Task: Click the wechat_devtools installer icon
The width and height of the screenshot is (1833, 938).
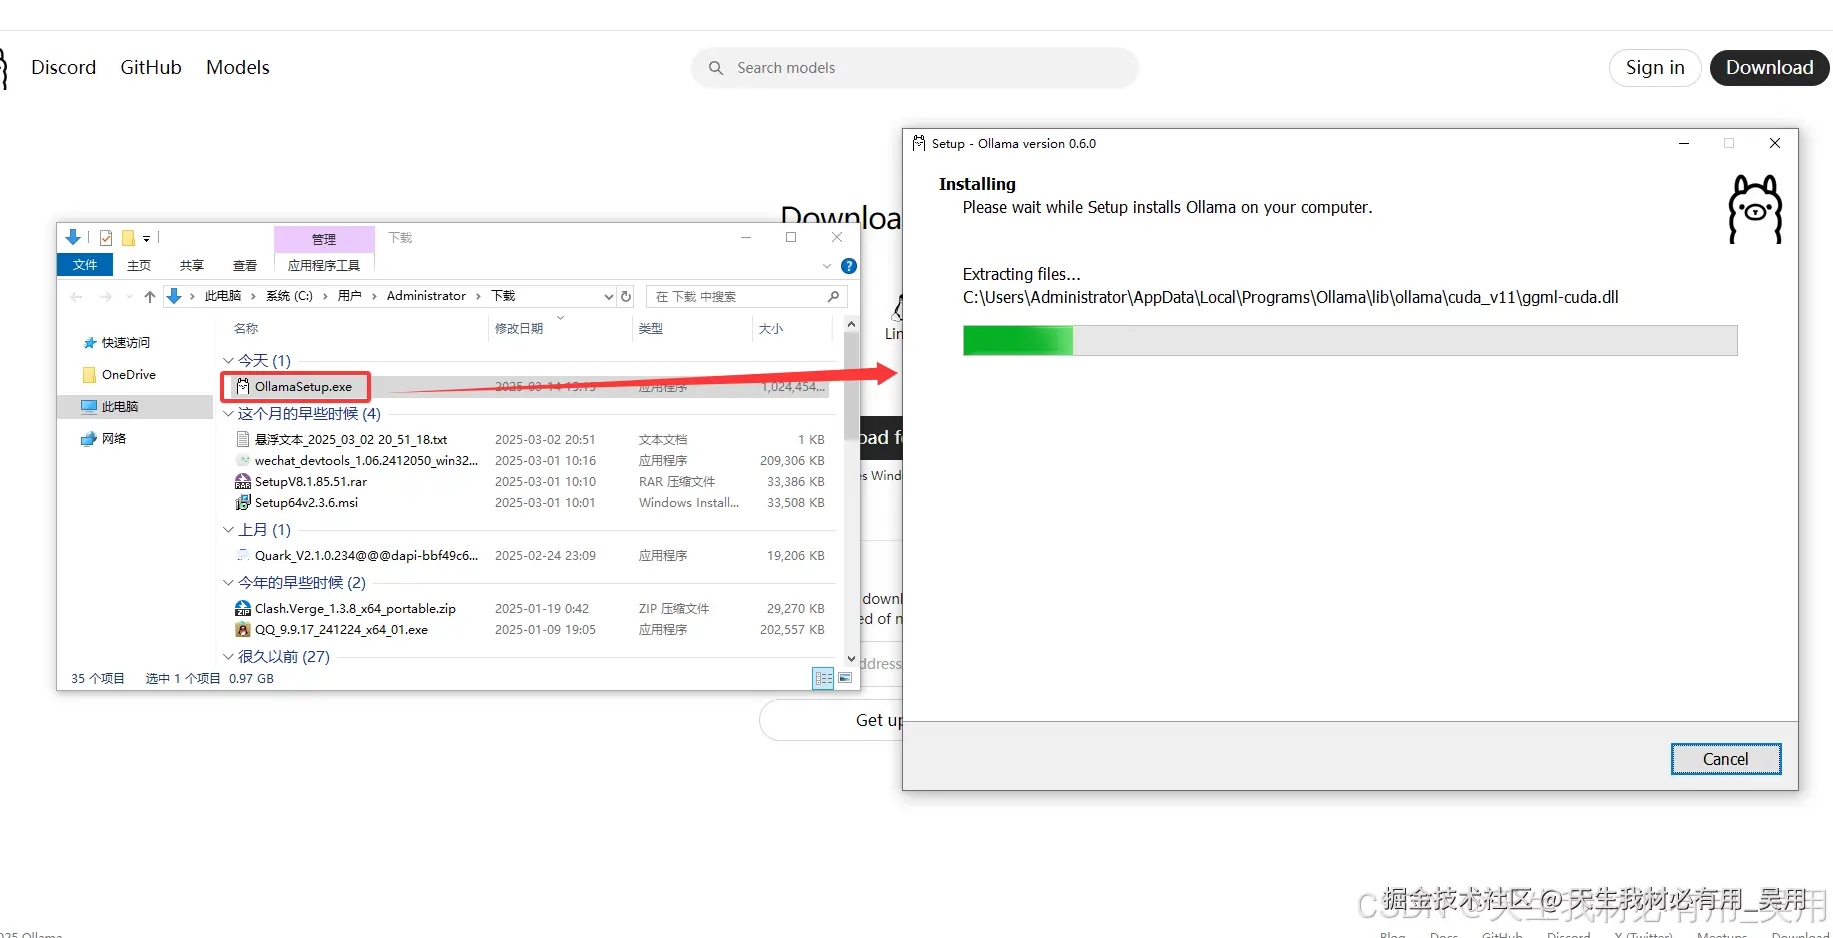Action: pos(243,460)
